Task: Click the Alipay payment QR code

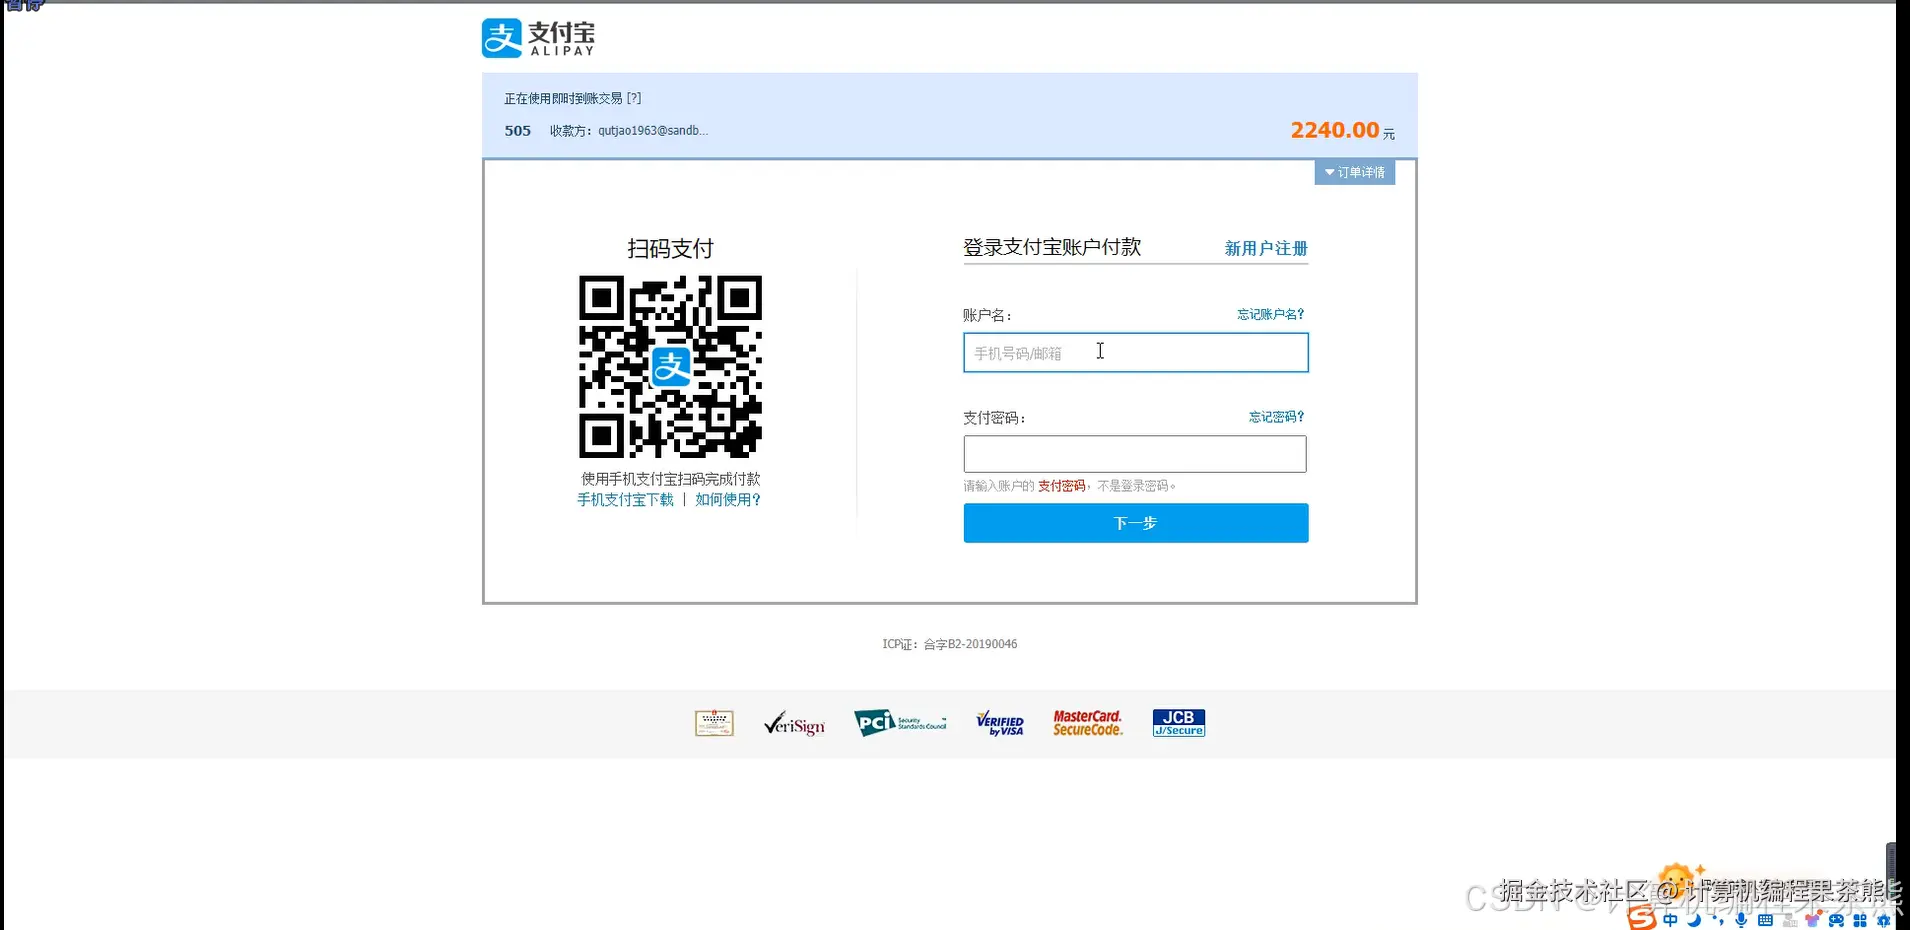Action: [x=670, y=366]
